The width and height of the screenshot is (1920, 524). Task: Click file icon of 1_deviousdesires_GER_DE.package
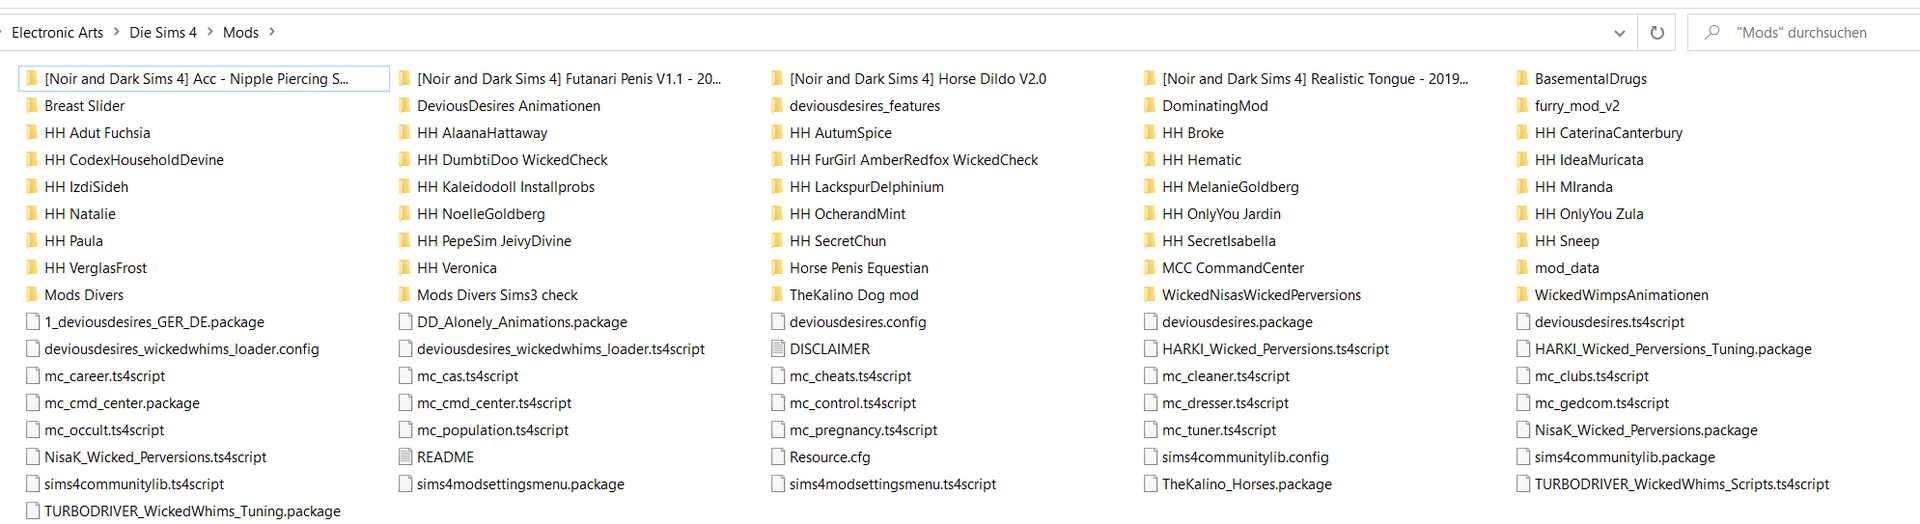(32, 322)
